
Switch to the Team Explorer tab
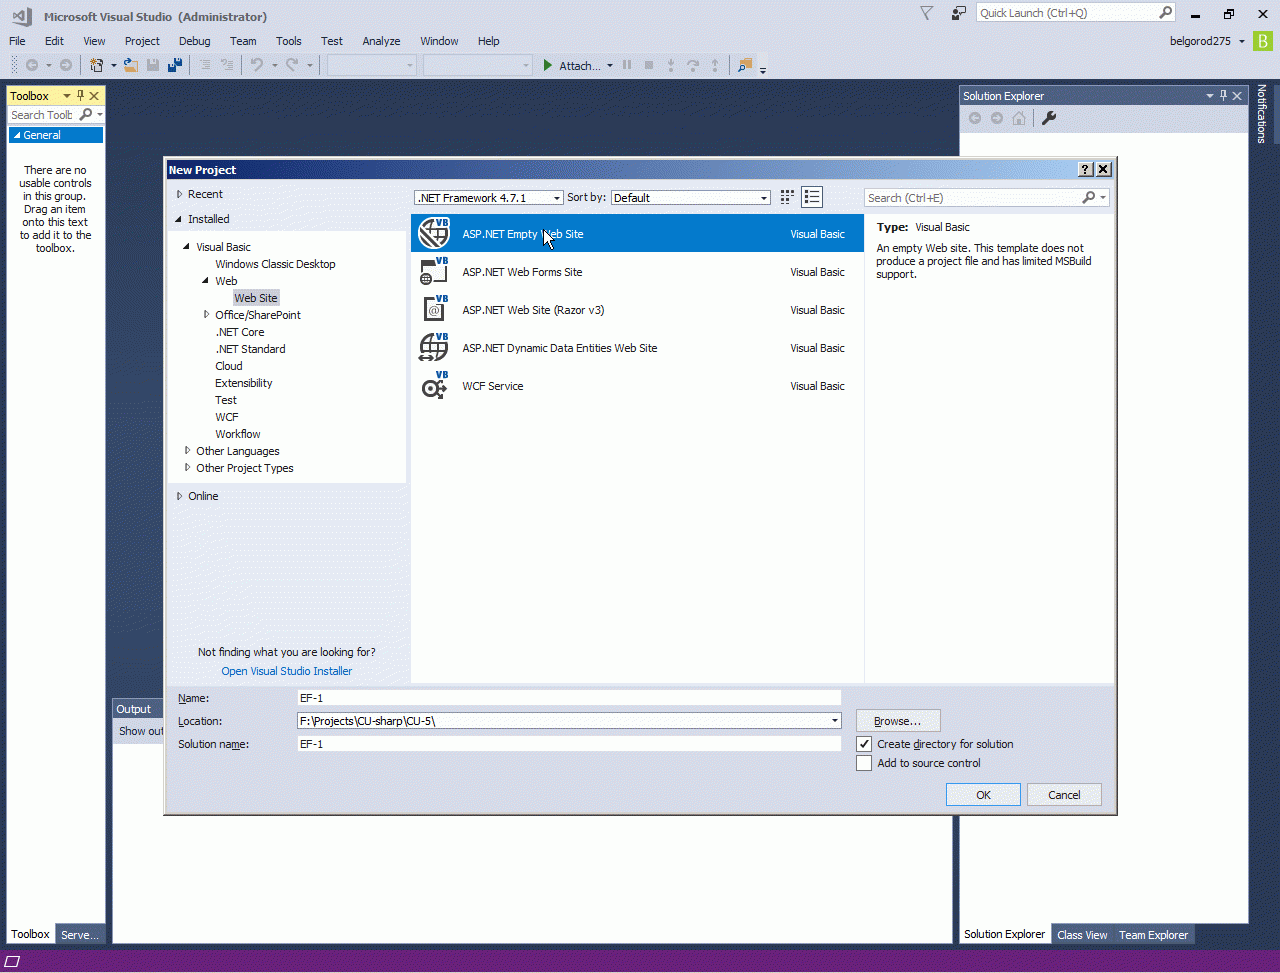1153,935
